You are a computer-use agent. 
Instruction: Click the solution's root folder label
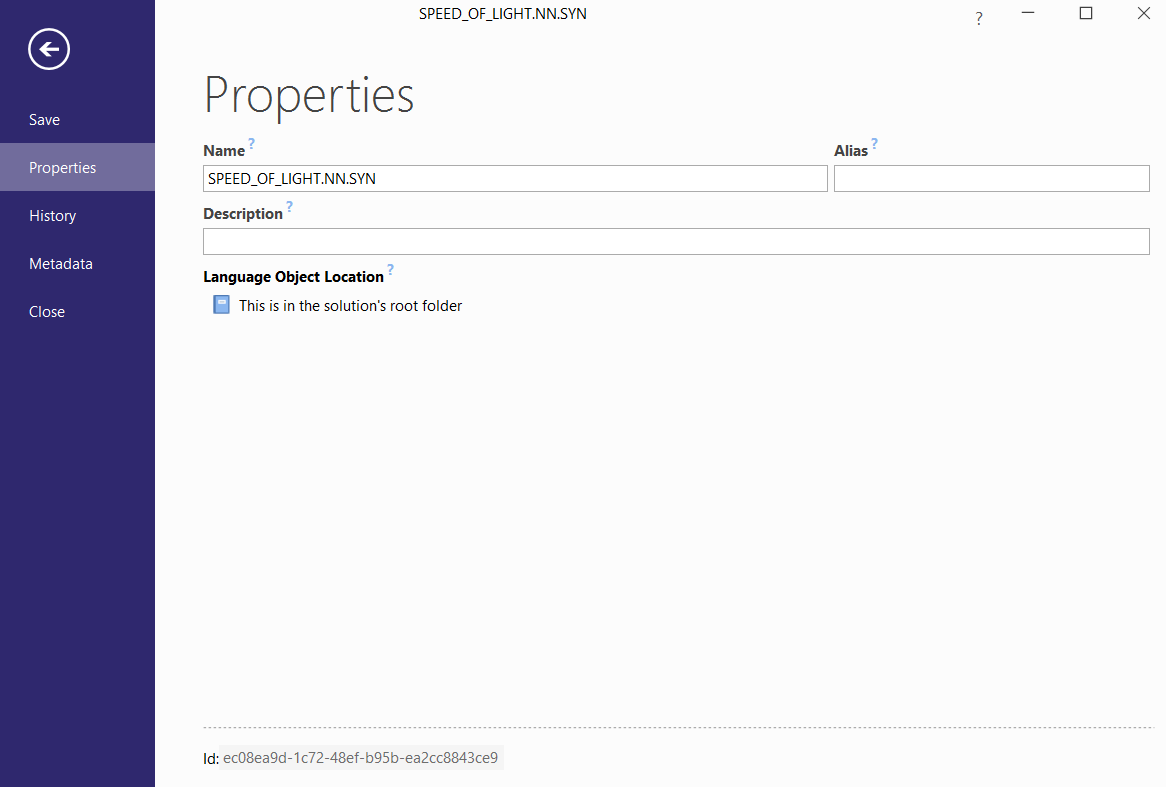tap(350, 305)
